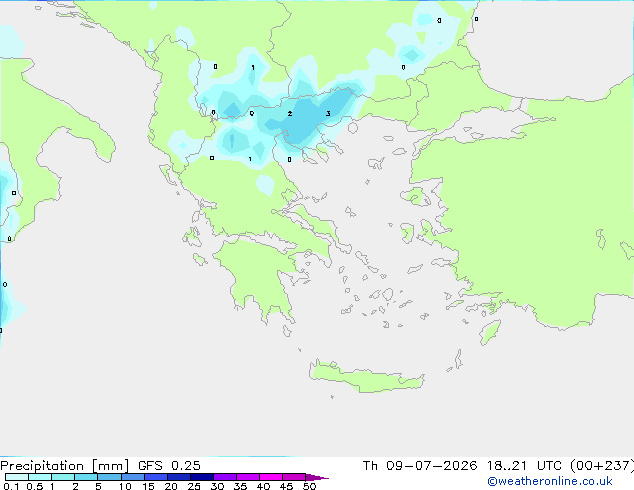Click the legend label '35'
The width and height of the screenshot is (634, 490).
point(240,486)
